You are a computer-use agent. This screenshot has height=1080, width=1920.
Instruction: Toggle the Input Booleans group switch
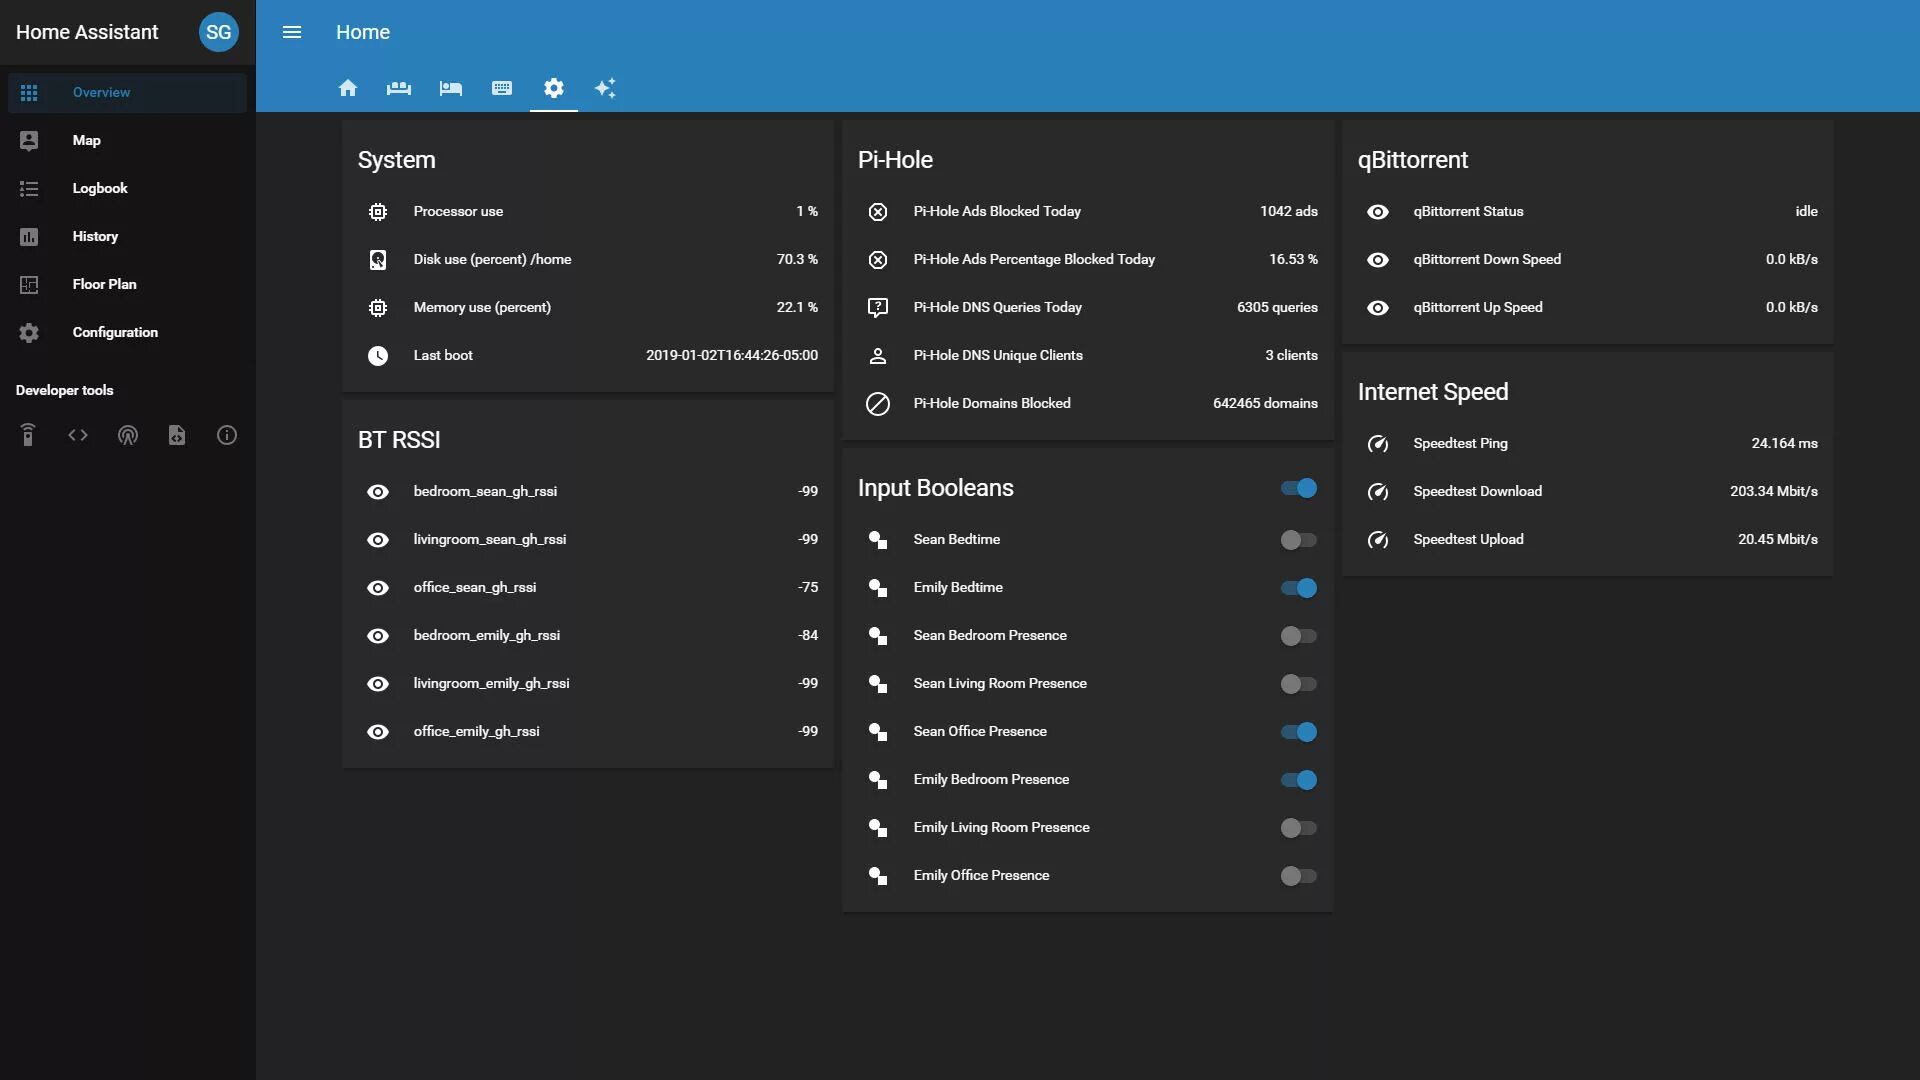click(x=1298, y=488)
